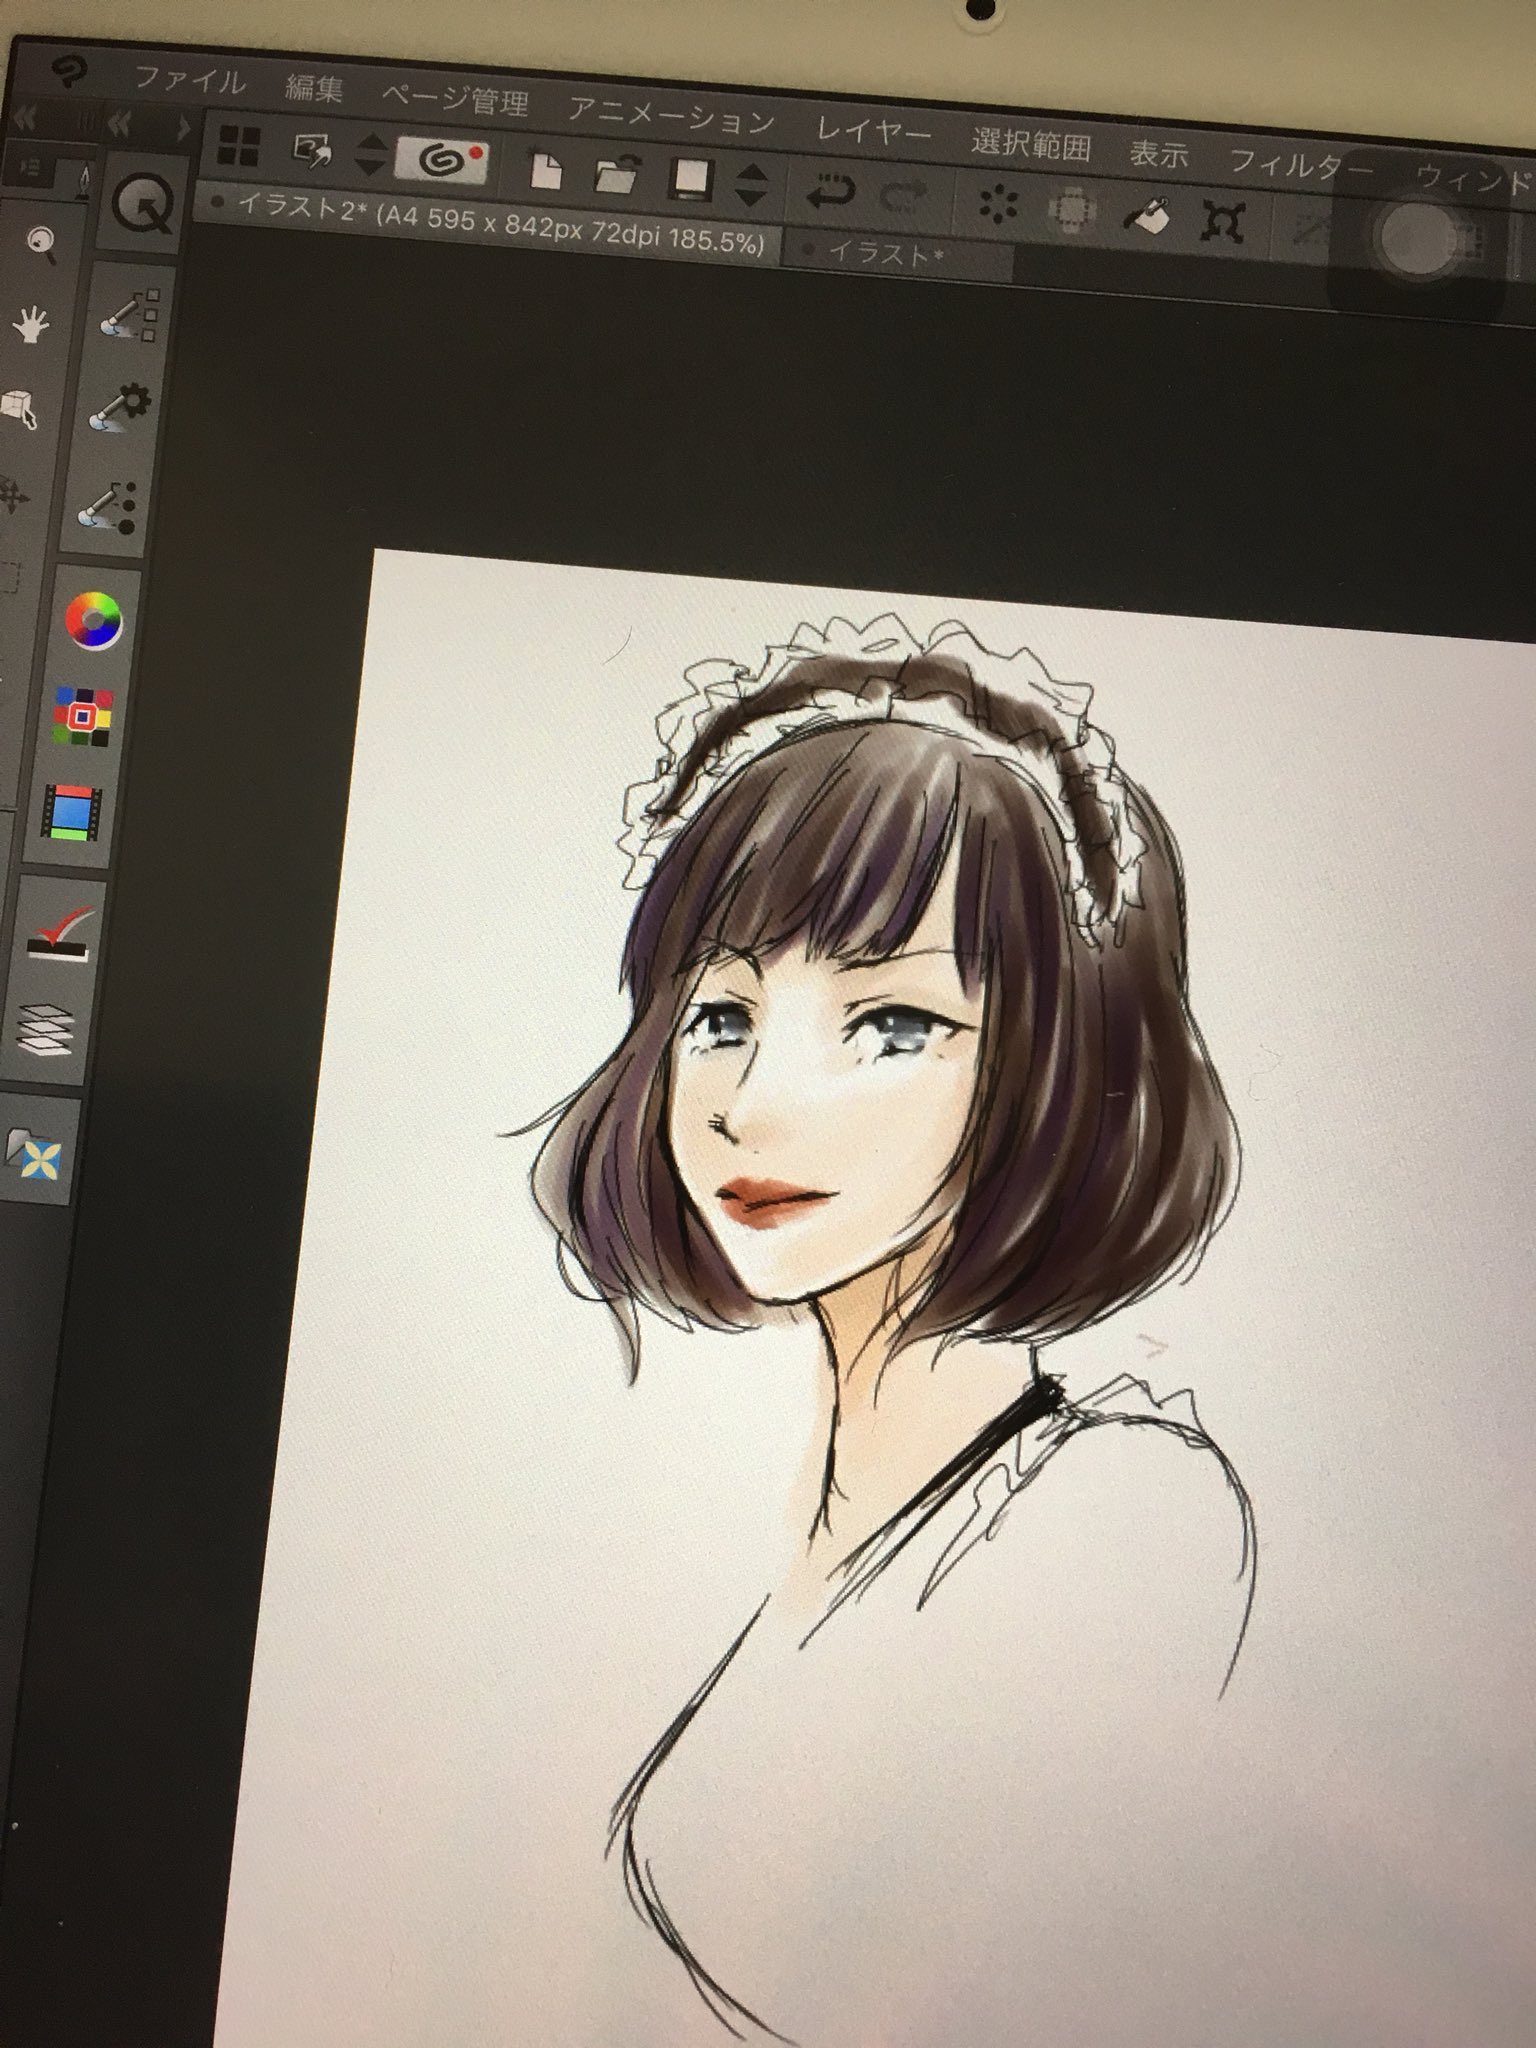Collapse the palette dock double-left arrows
The height and width of the screenshot is (2048, 1536).
pyautogui.click(x=24, y=119)
